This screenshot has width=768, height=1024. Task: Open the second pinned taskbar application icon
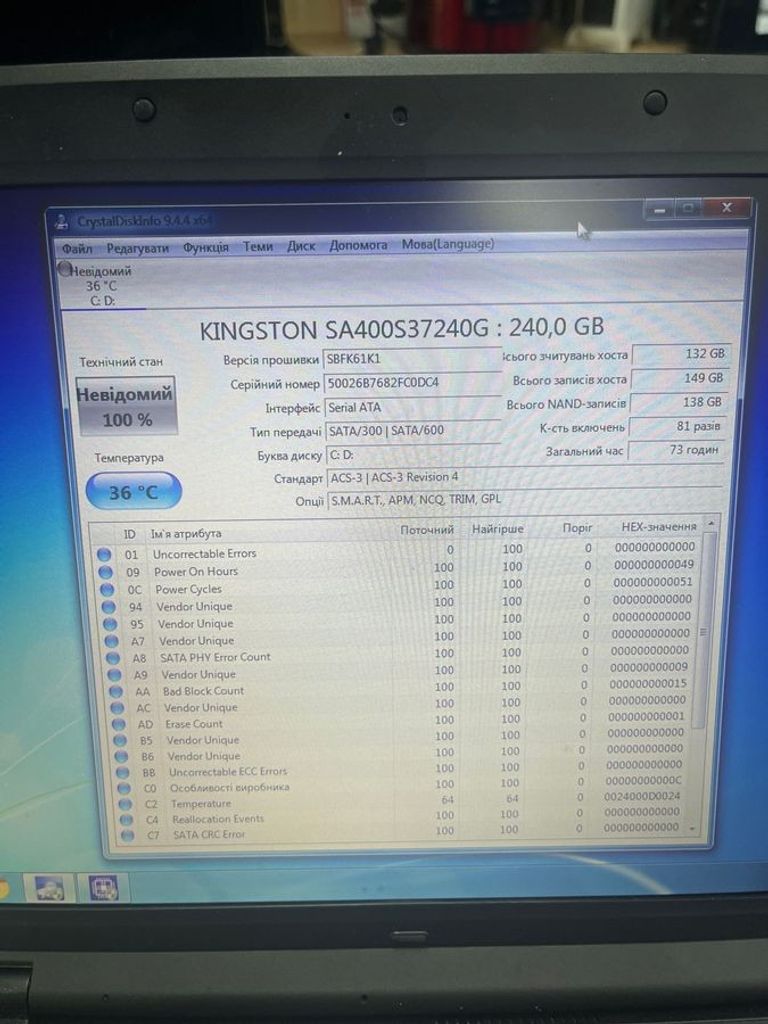click(x=103, y=887)
